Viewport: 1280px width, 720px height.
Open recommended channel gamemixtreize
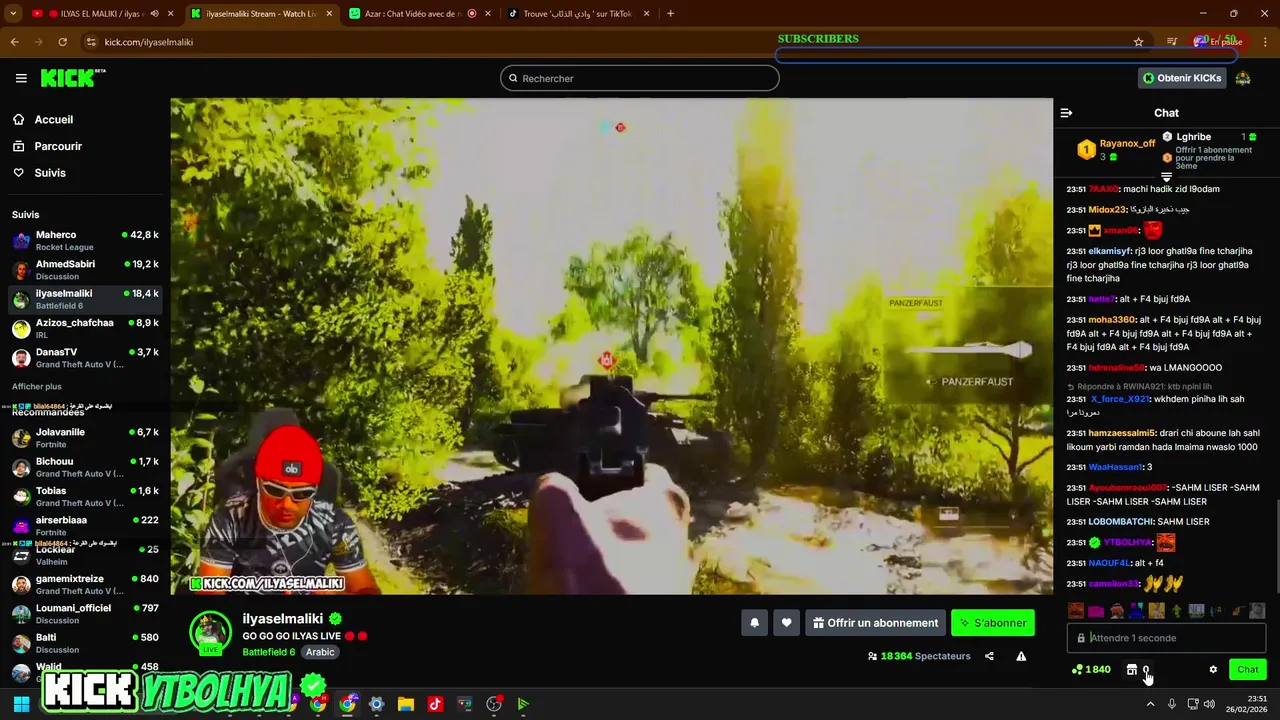click(x=85, y=584)
